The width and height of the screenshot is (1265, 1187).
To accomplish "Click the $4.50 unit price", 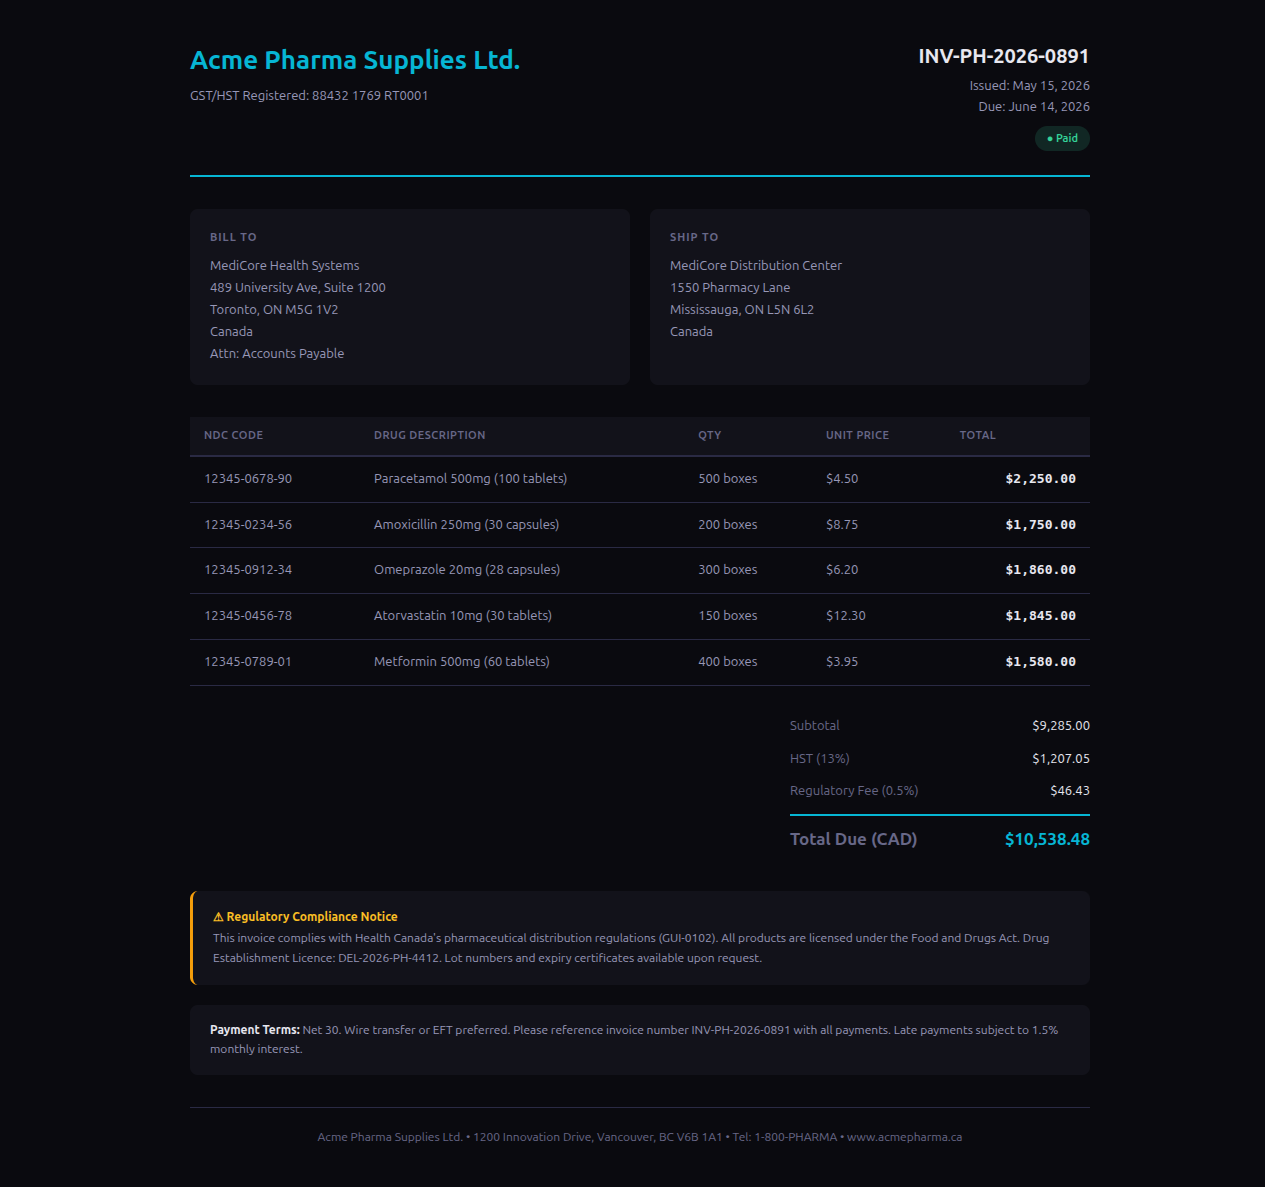I will point(842,479).
